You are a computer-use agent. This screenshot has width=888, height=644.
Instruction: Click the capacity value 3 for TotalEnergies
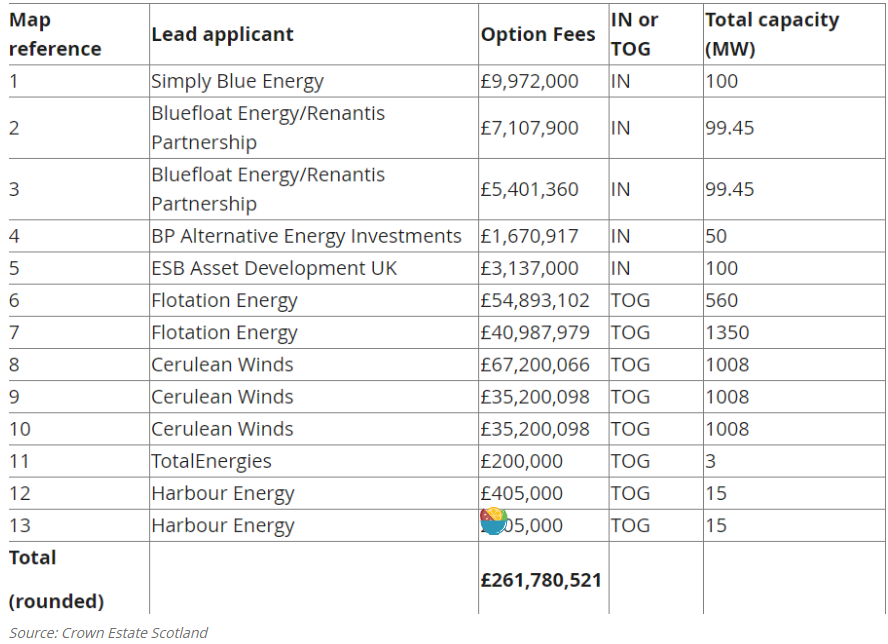click(x=710, y=462)
